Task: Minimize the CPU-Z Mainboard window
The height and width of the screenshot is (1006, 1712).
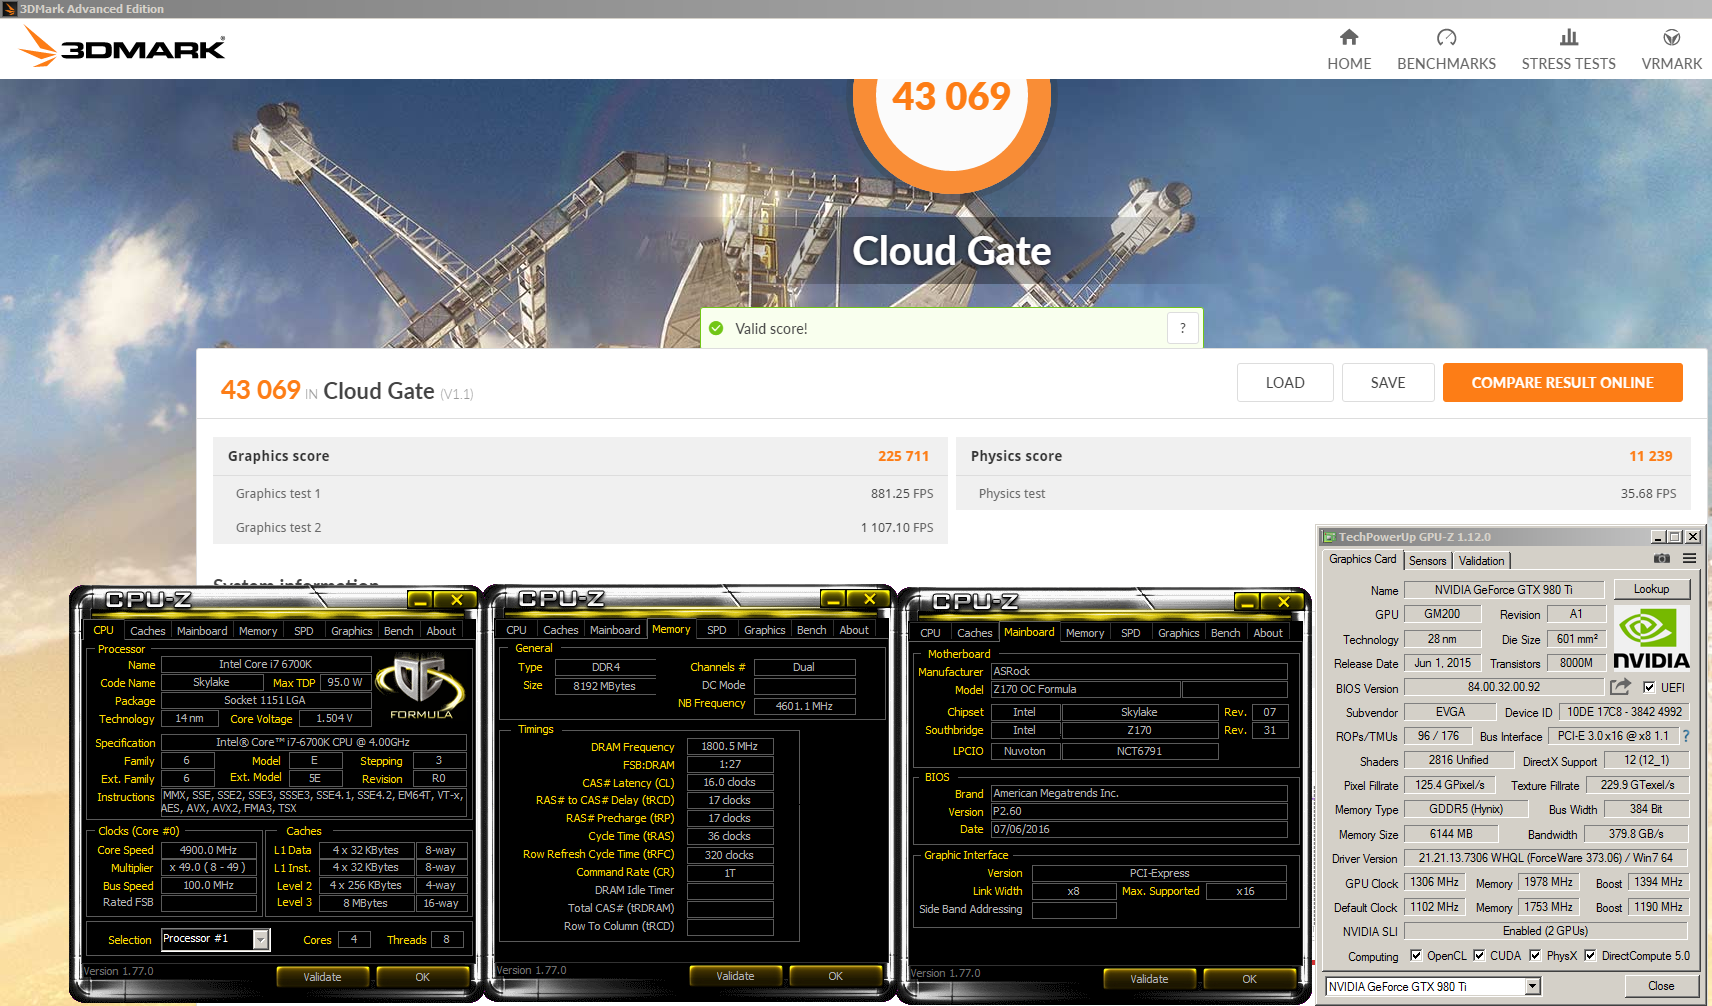Action: (x=1246, y=601)
